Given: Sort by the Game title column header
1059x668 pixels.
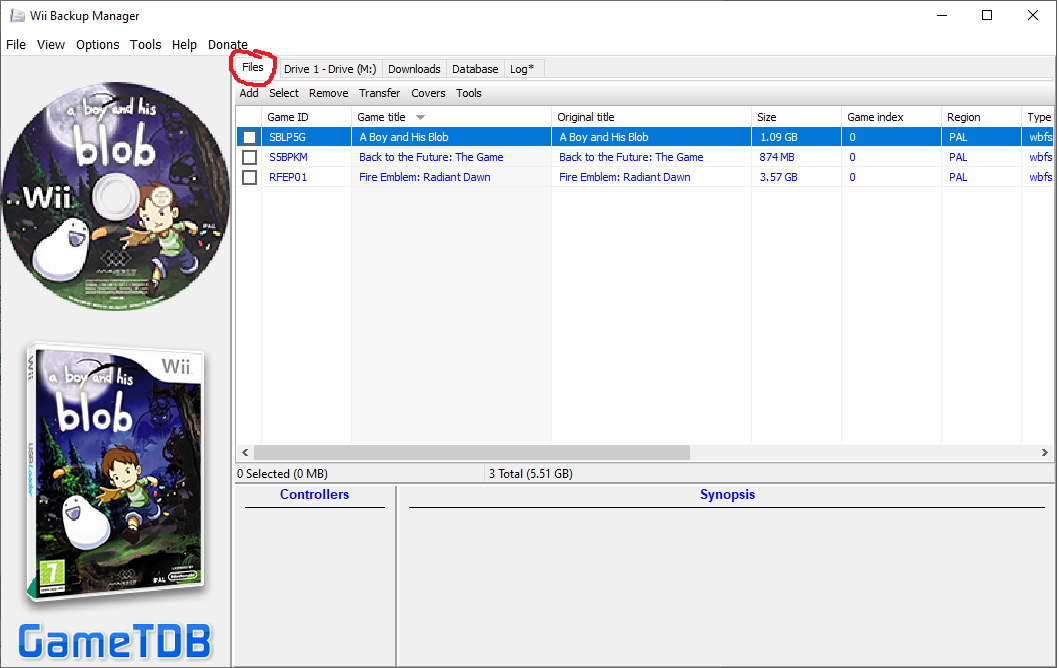Looking at the screenshot, I should (x=451, y=117).
